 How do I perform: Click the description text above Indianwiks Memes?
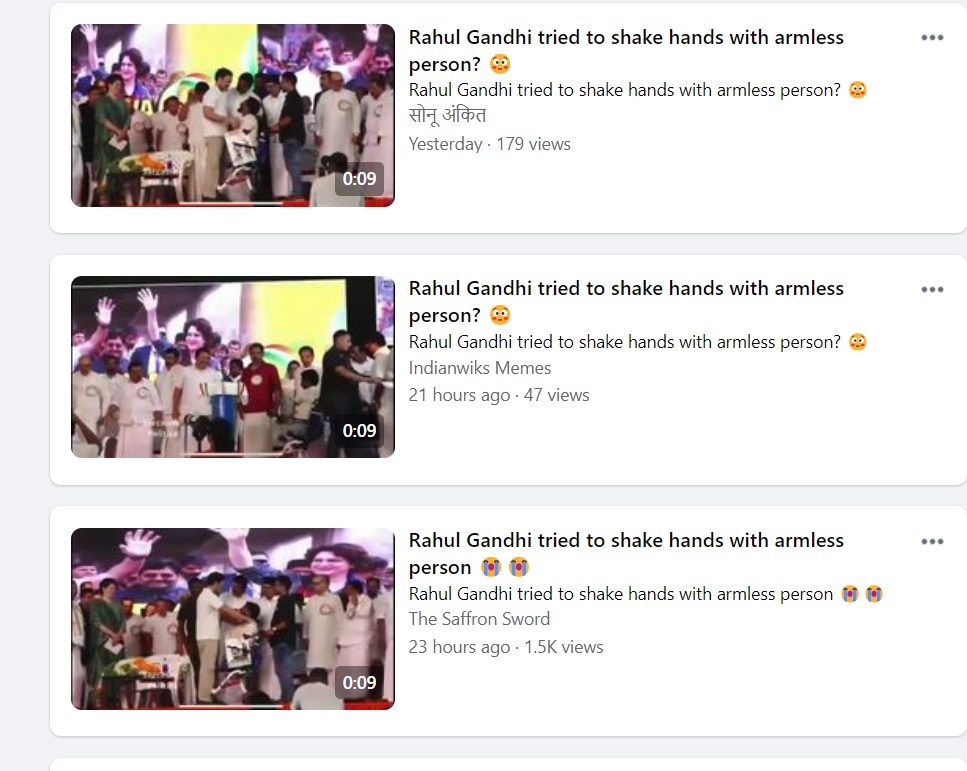tap(638, 342)
